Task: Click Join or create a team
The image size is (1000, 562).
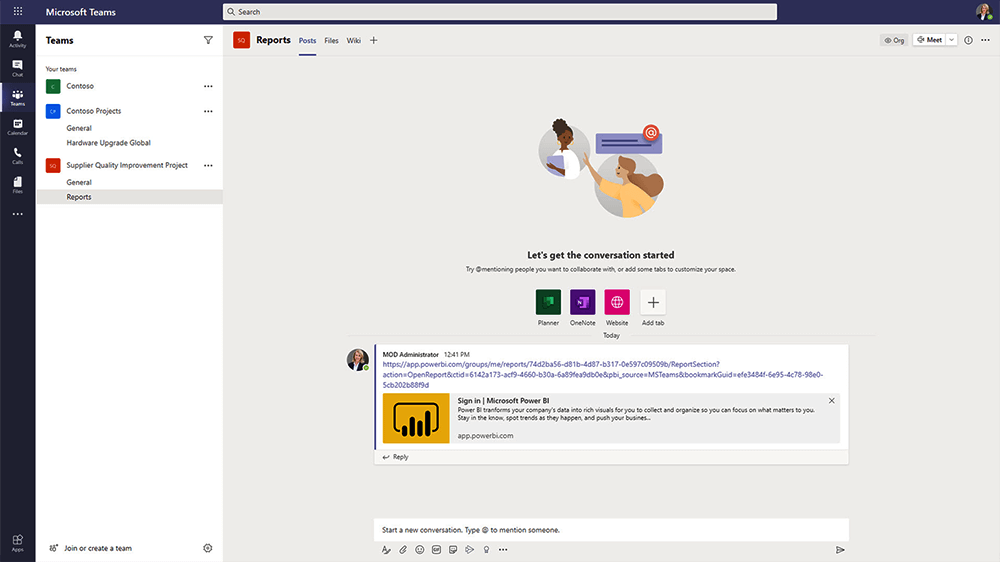Action: pyautogui.click(x=97, y=548)
